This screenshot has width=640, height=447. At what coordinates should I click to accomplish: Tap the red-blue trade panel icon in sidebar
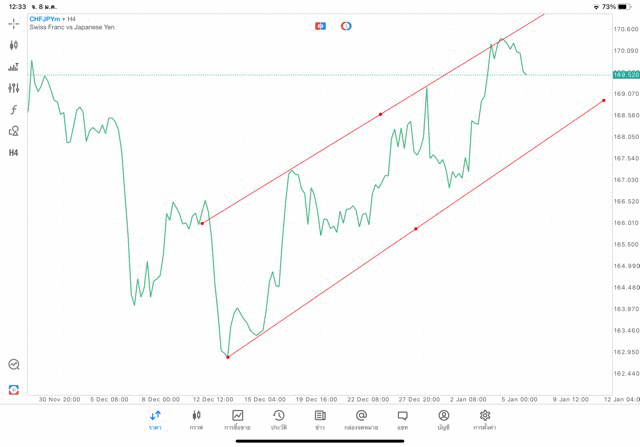click(14, 389)
